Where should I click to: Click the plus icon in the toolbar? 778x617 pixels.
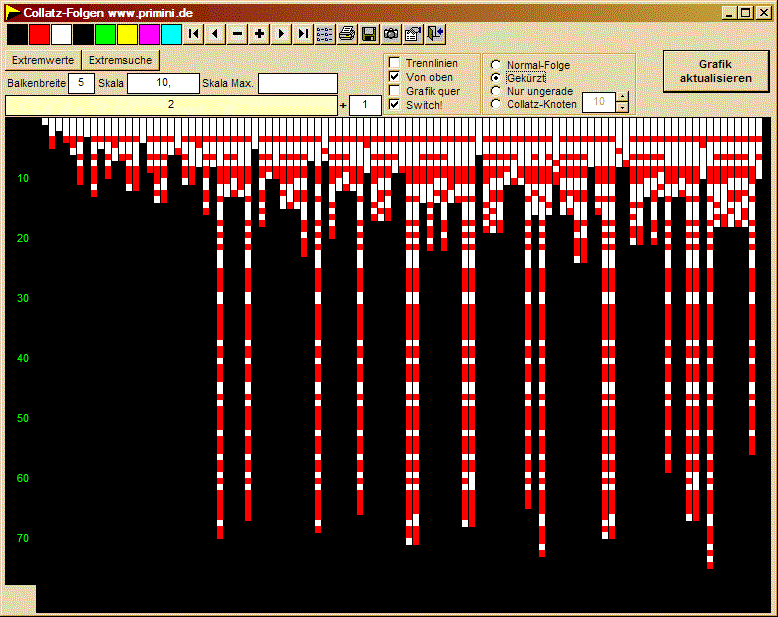[259, 34]
